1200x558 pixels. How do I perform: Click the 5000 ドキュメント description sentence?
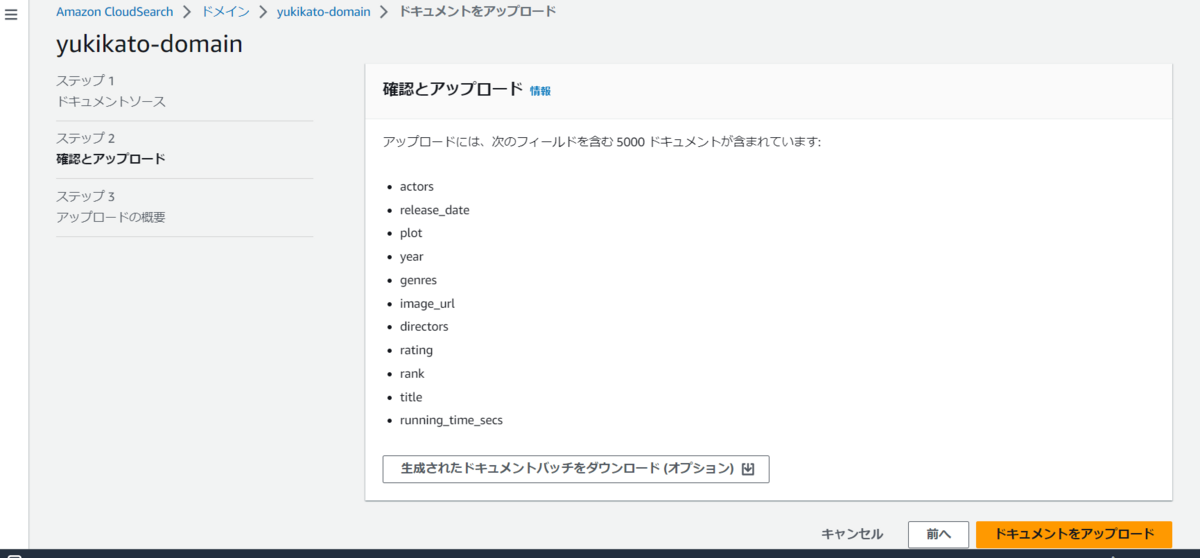pyautogui.click(x=602, y=142)
